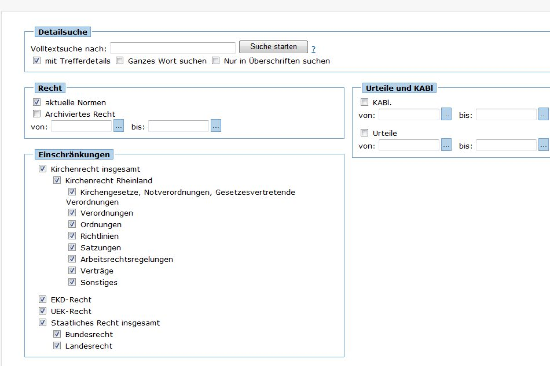Uncheck the Verordnungen checkbox
Screen dimensions: 550x366
click(x=72, y=213)
